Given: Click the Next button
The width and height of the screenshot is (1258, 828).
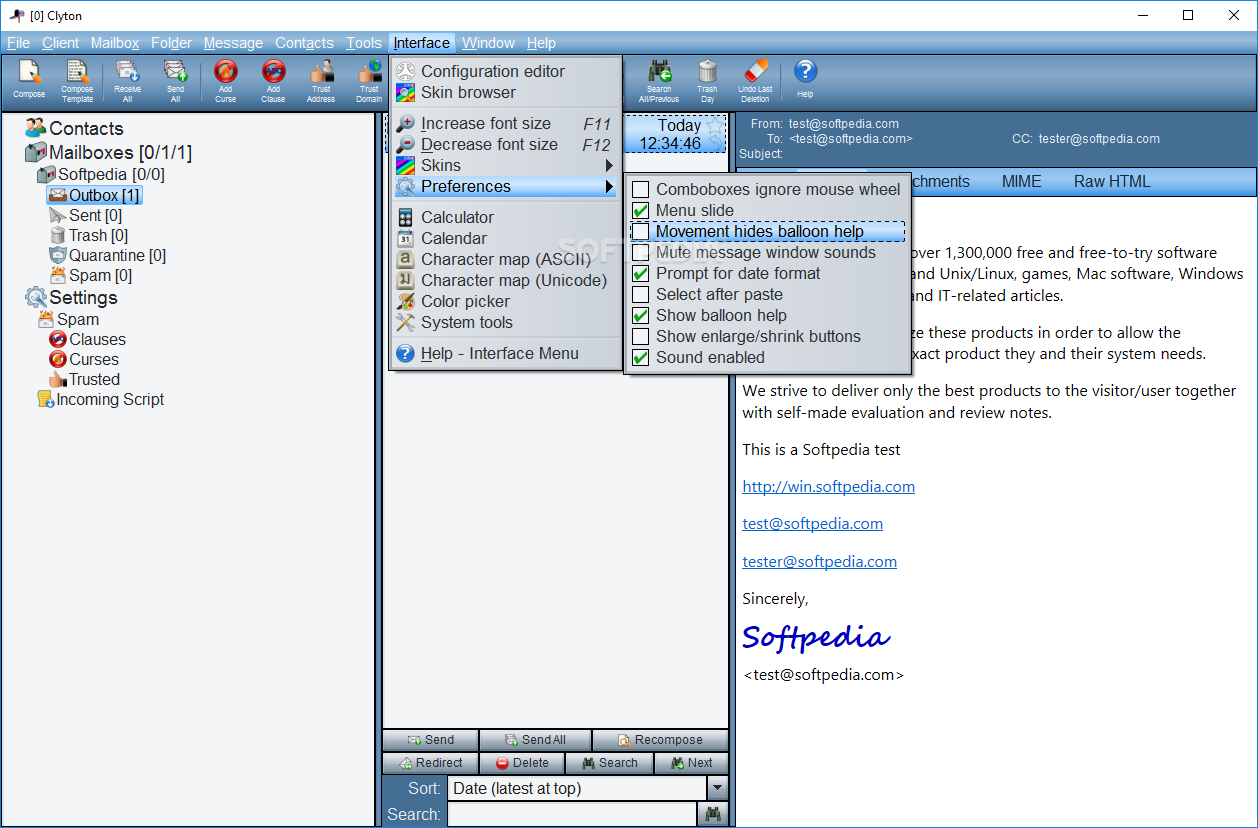Looking at the screenshot, I should pyautogui.click(x=692, y=763).
